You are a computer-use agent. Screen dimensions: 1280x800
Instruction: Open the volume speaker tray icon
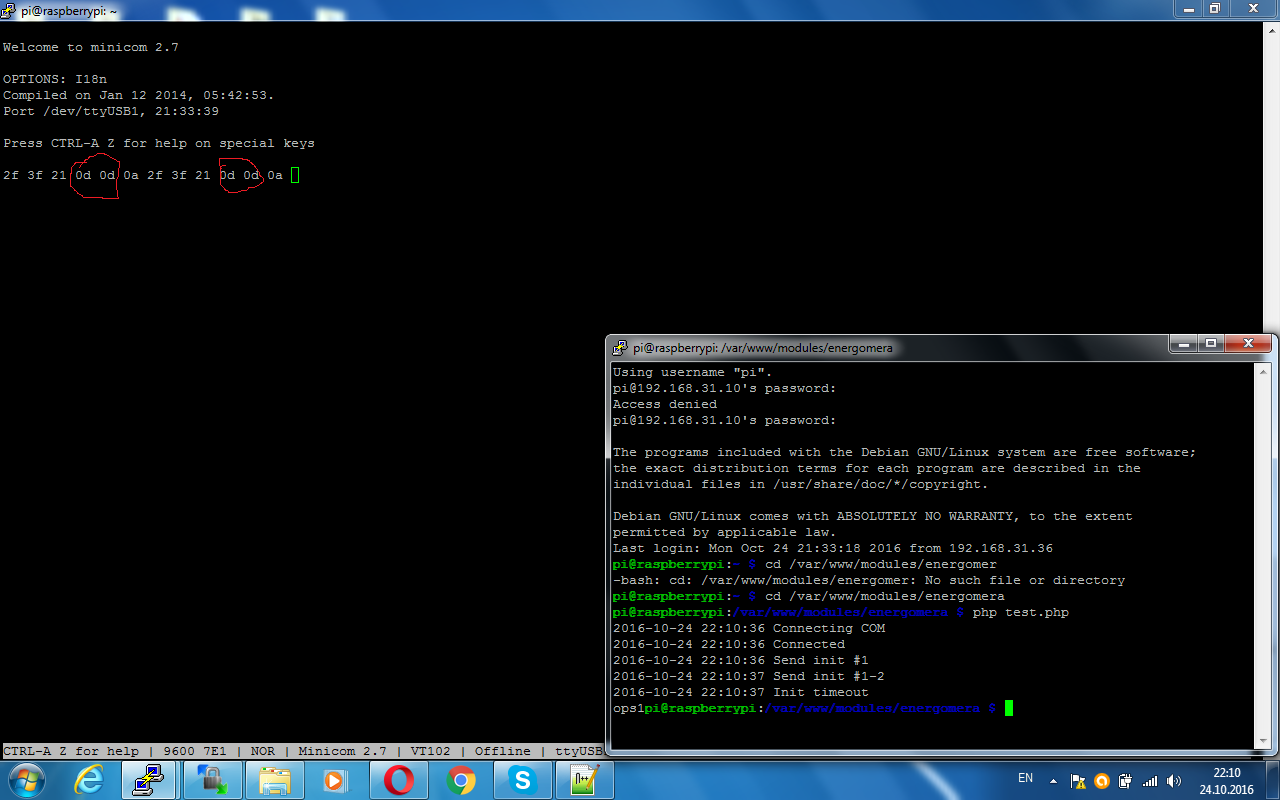tap(1174, 781)
